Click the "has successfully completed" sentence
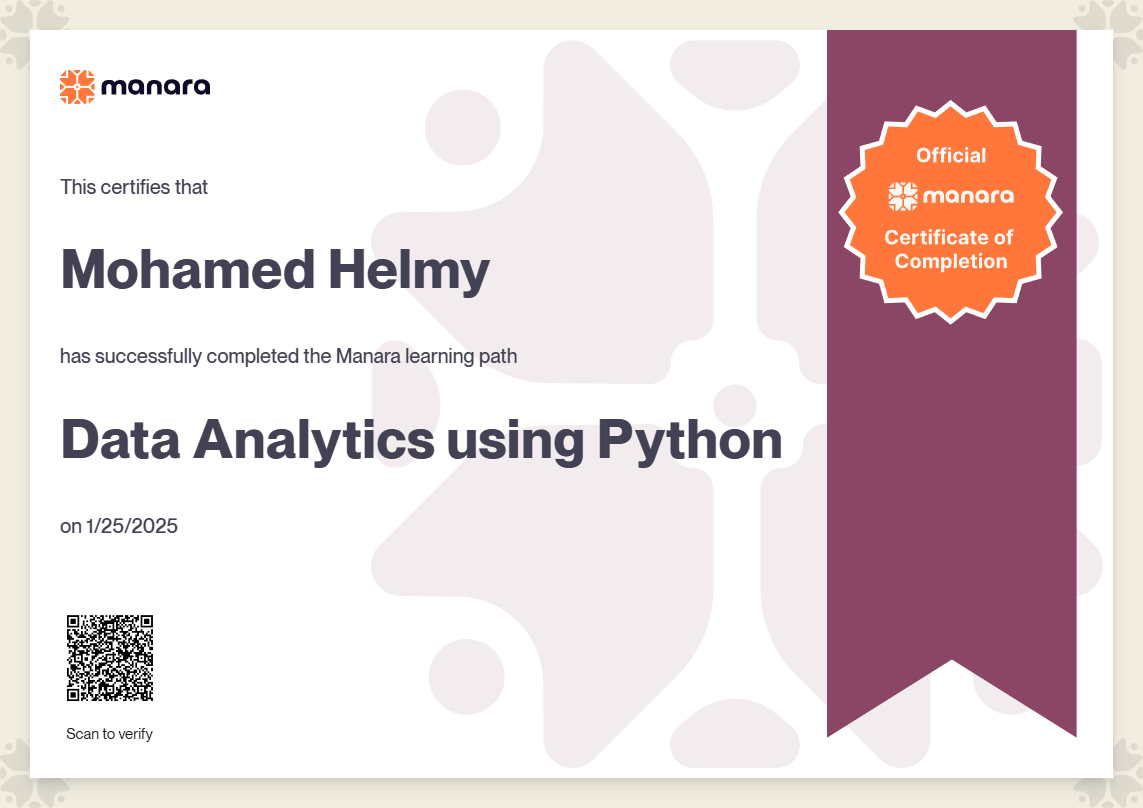This screenshot has width=1143, height=808. click(288, 355)
